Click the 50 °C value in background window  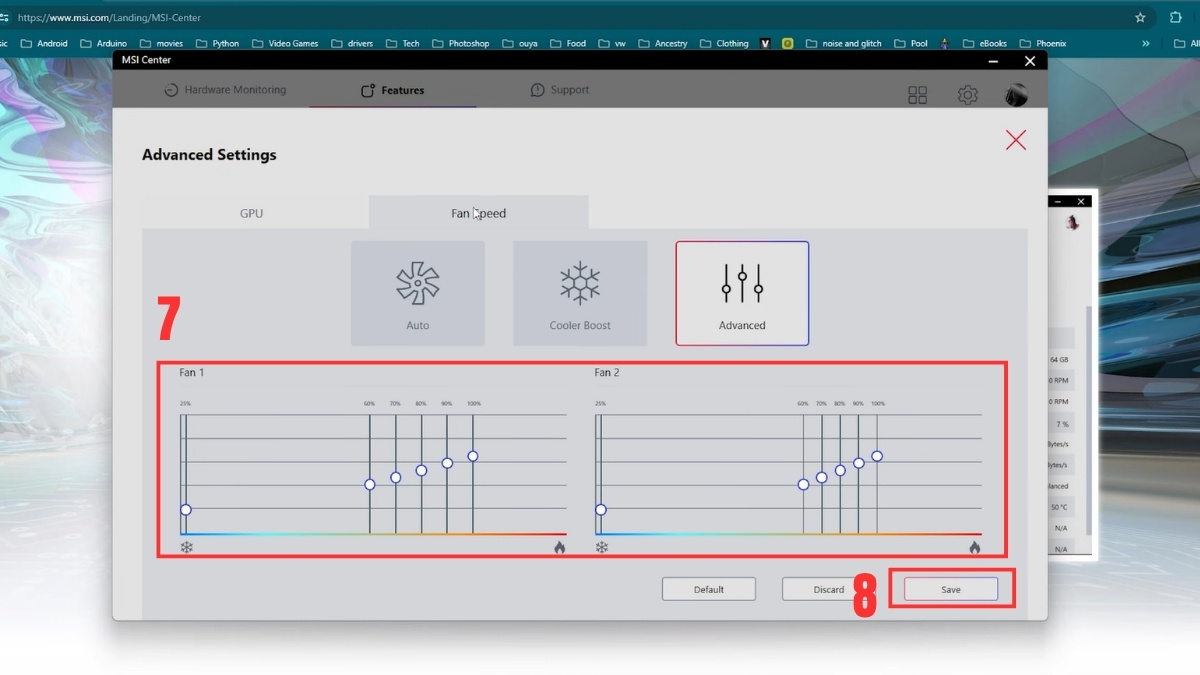1060,507
